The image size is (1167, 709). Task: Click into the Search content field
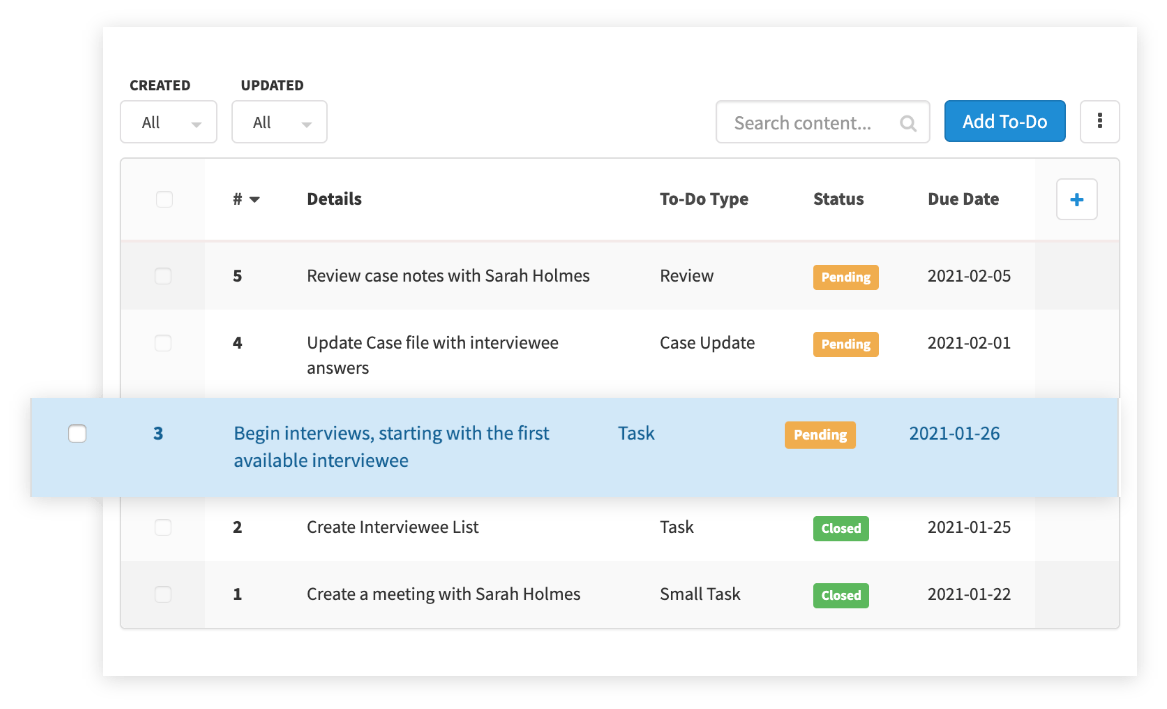803,123
